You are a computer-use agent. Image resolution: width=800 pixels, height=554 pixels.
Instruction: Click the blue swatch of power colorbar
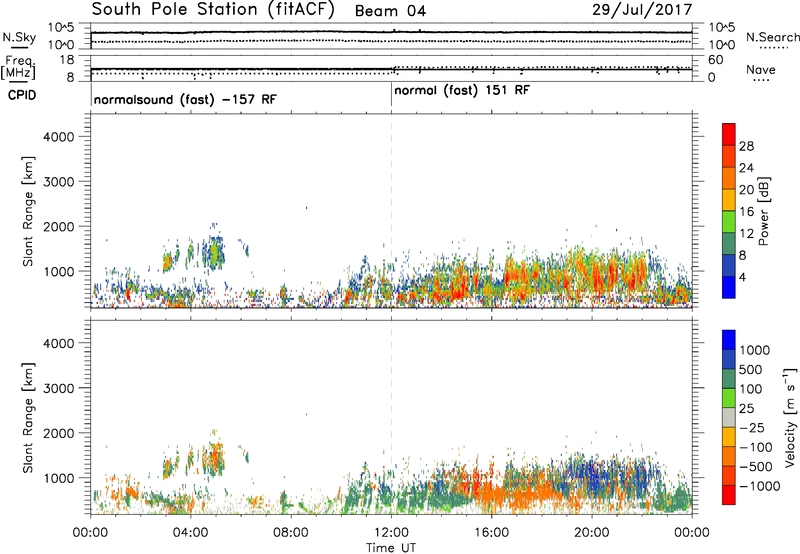729,287
